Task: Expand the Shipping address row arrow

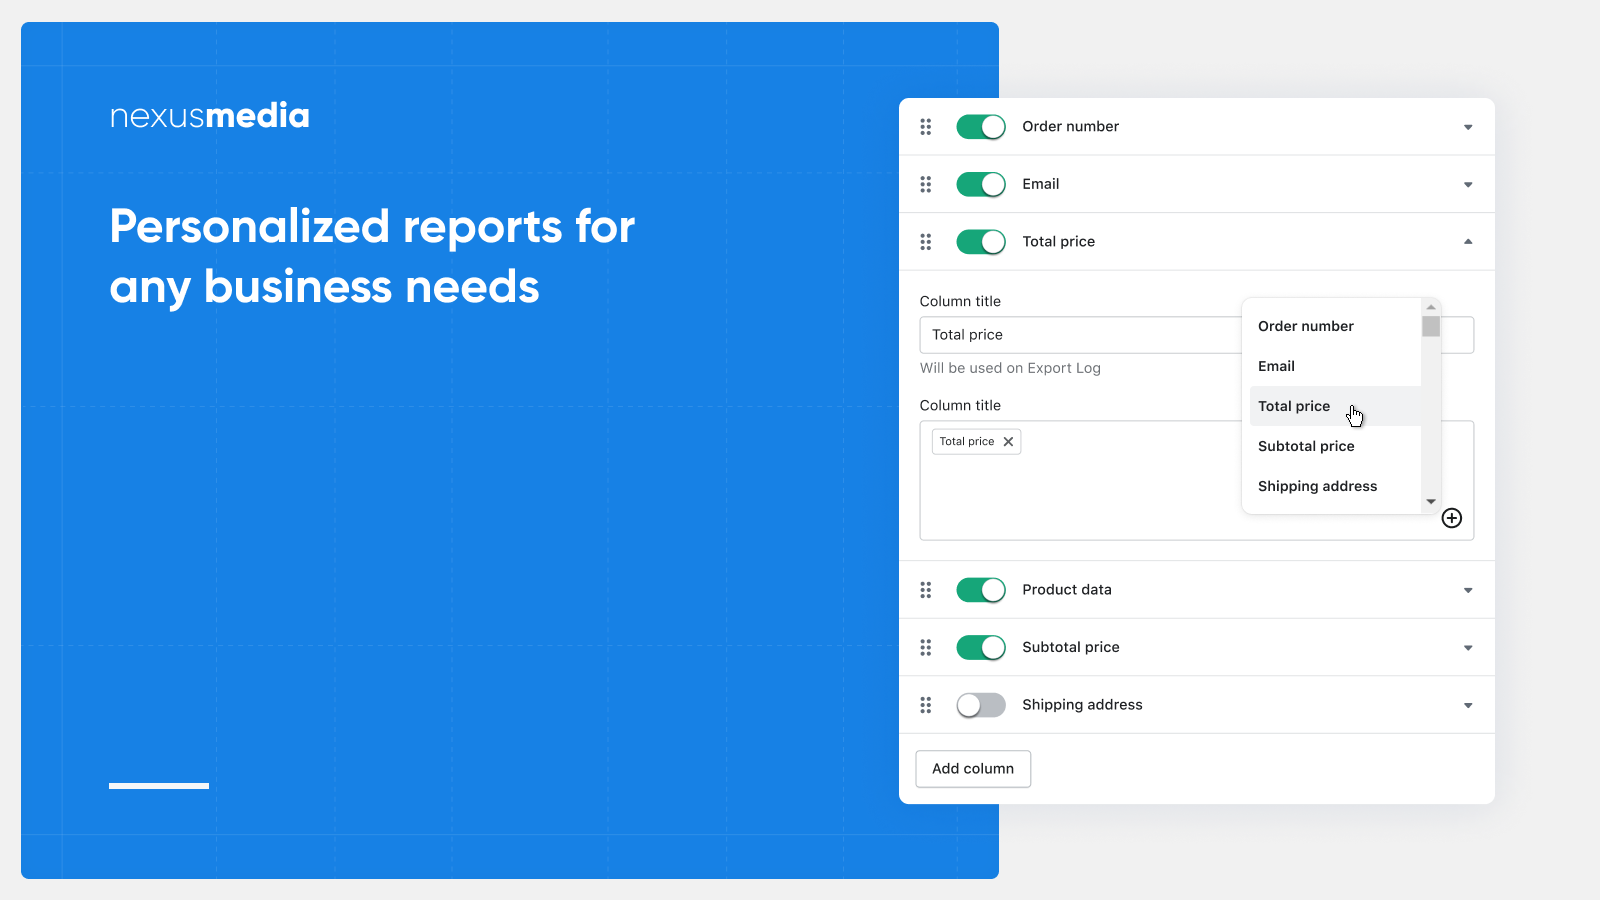Action: tap(1468, 706)
